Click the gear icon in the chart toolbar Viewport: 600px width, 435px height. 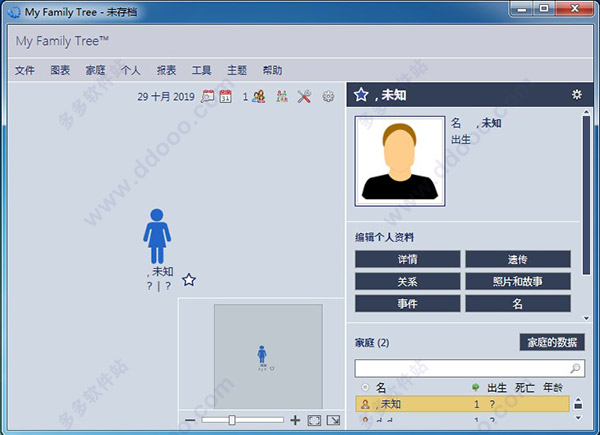point(328,96)
